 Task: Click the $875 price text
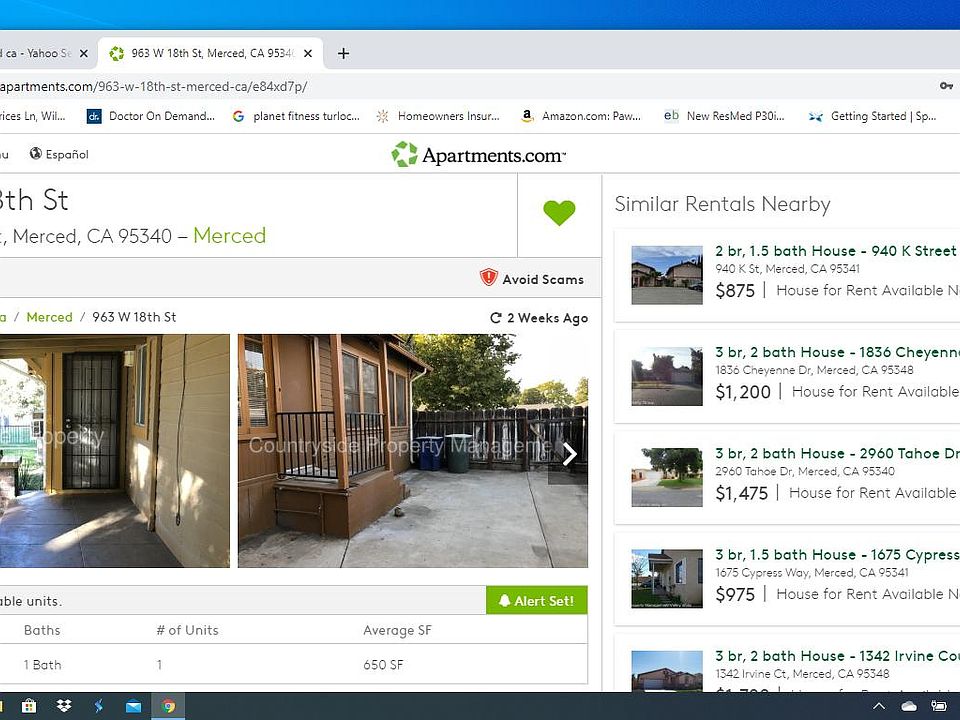pyautogui.click(x=735, y=290)
